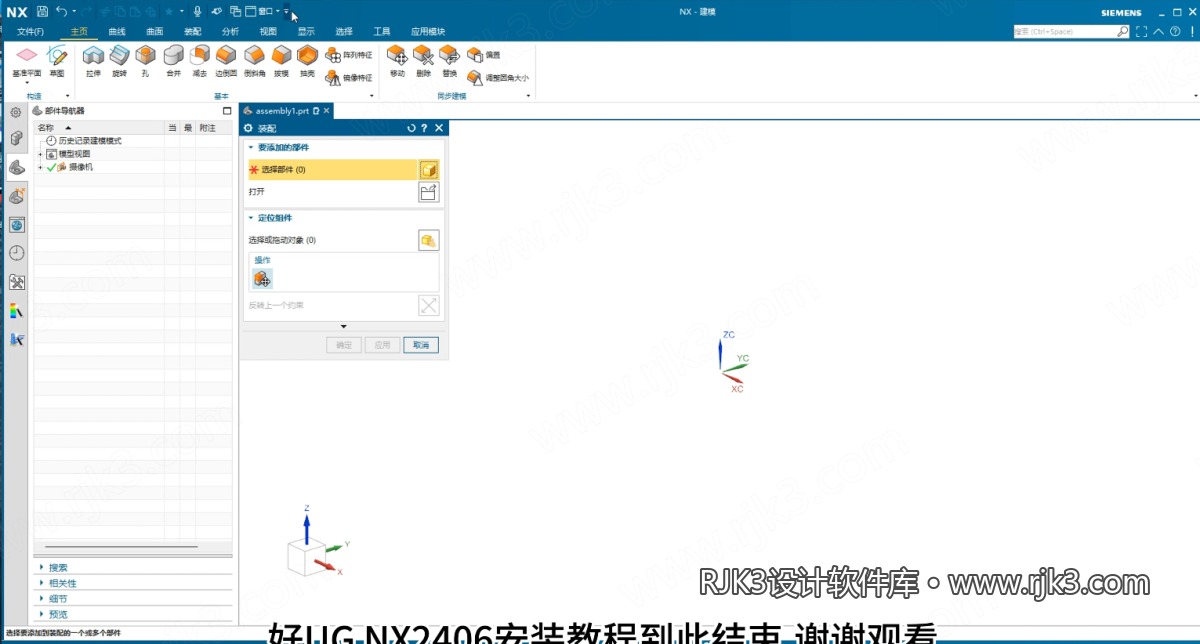Switch to the 显示 ribbon tab
Image resolution: width=1200 pixels, height=644 pixels.
click(x=306, y=32)
